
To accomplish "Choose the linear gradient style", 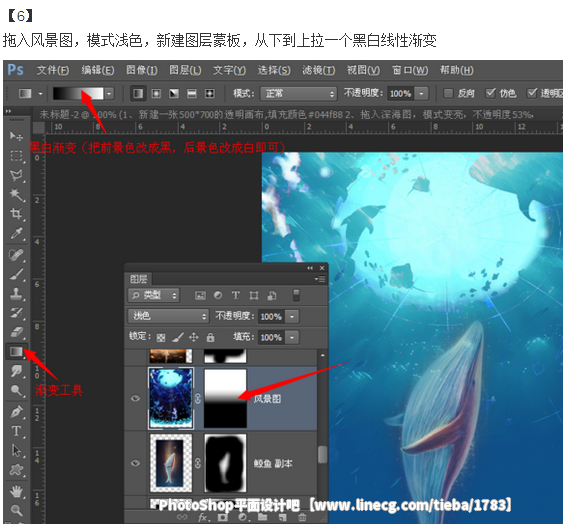I will coord(138,94).
